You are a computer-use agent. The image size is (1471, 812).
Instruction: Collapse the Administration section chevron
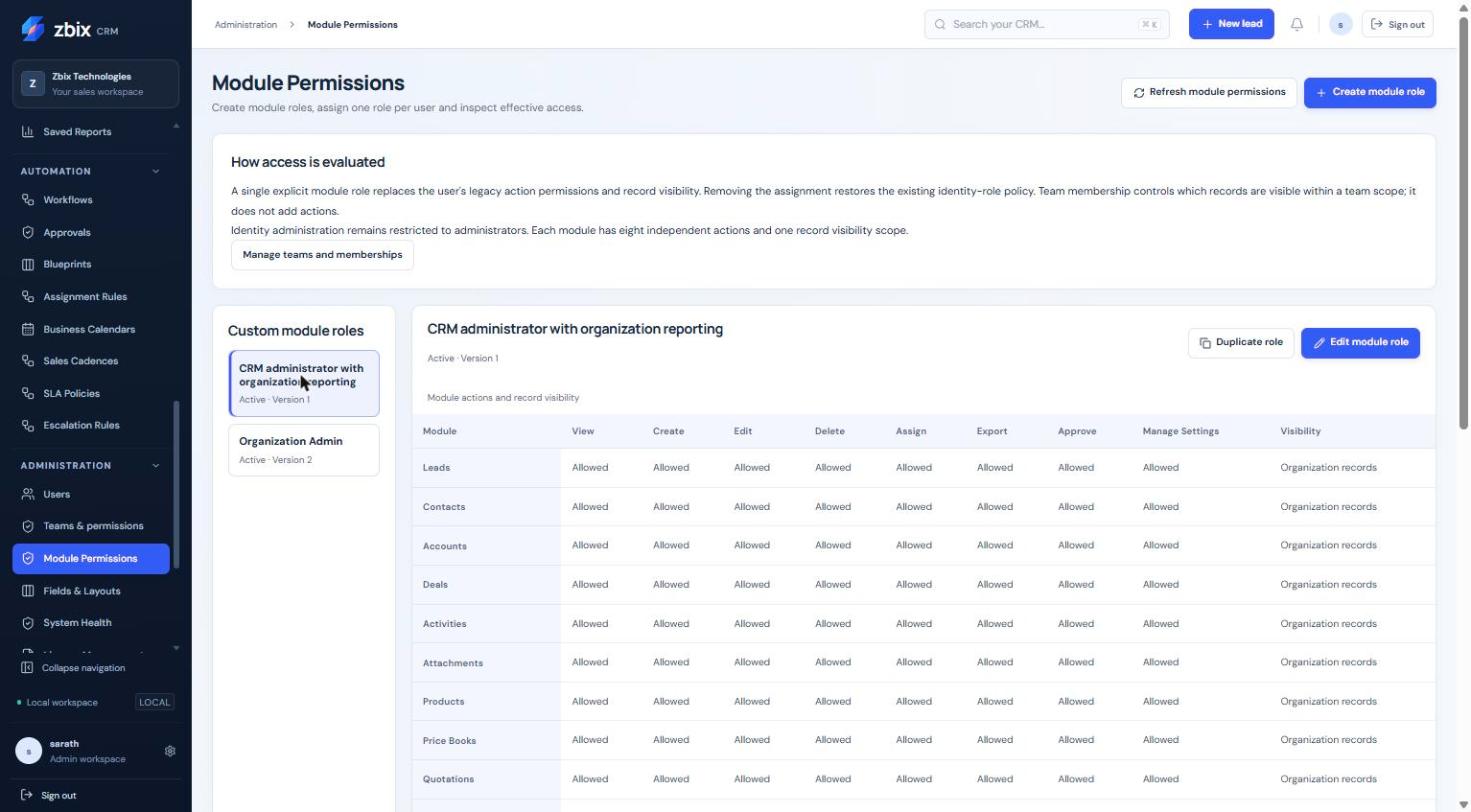coord(155,465)
